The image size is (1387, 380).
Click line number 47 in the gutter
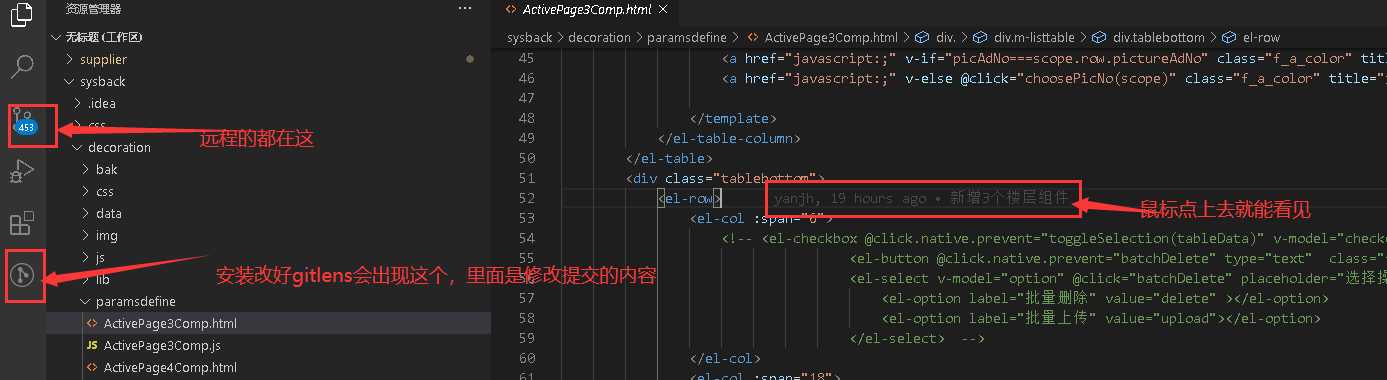[527, 98]
